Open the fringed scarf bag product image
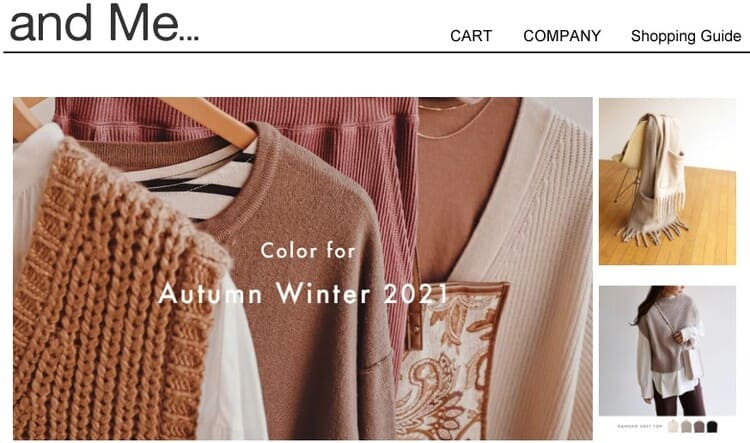This screenshot has height=443, width=750. coord(667,181)
